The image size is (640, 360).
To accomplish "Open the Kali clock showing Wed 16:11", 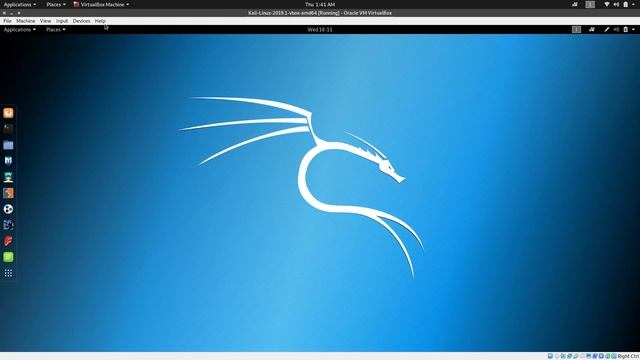I will pyautogui.click(x=320, y=29).
